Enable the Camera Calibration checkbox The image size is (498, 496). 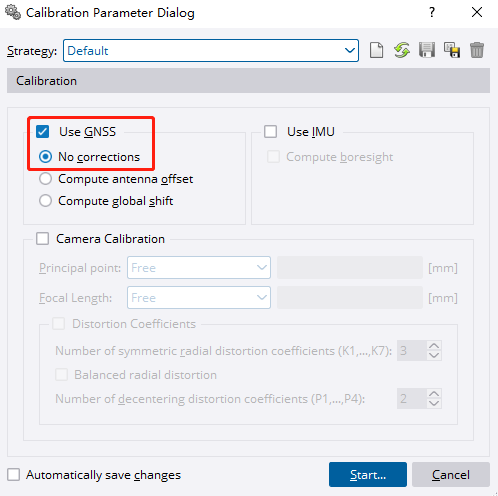(43, 239)
